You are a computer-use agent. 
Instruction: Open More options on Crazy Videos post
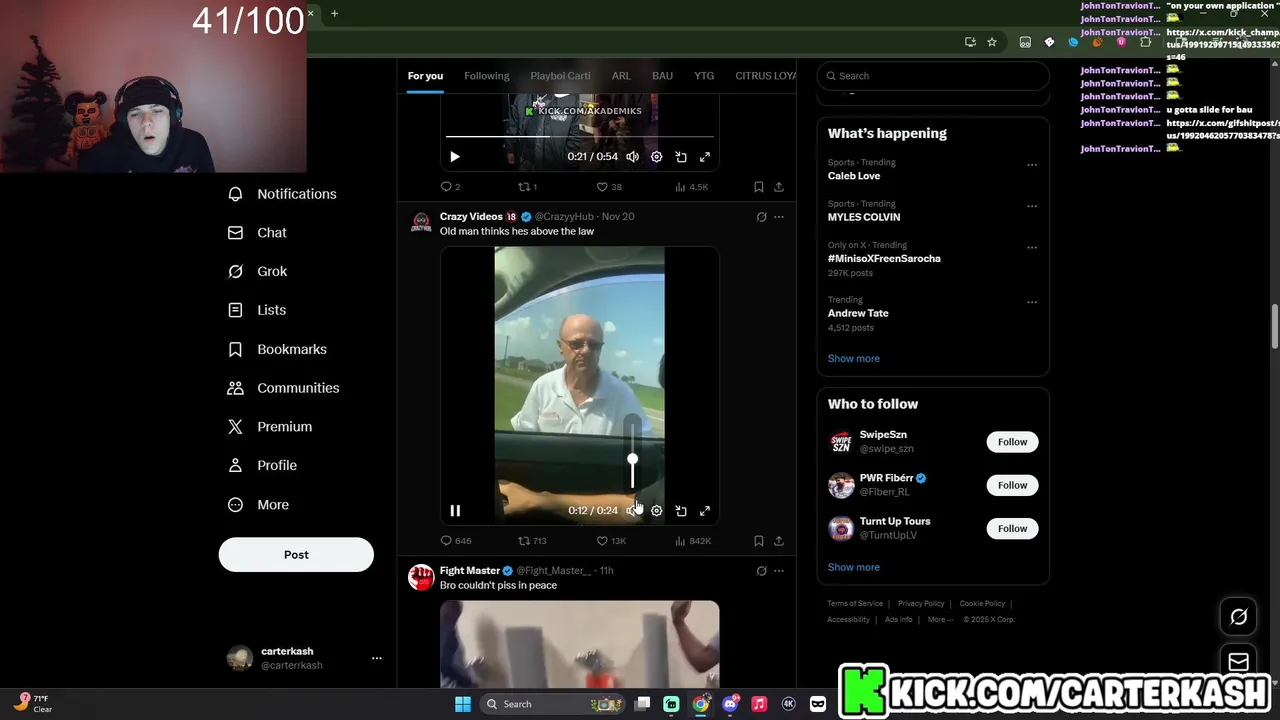(779, 217)
